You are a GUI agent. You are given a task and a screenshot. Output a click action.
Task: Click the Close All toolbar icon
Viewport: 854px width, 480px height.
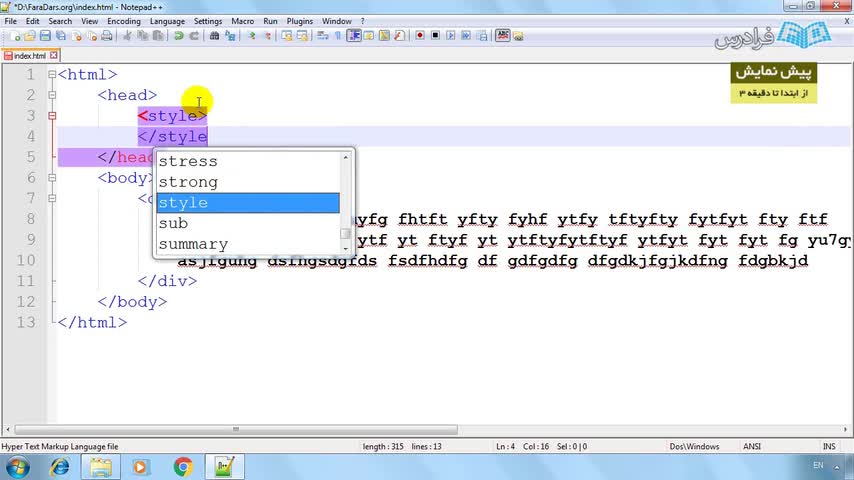tap(92, 36)
